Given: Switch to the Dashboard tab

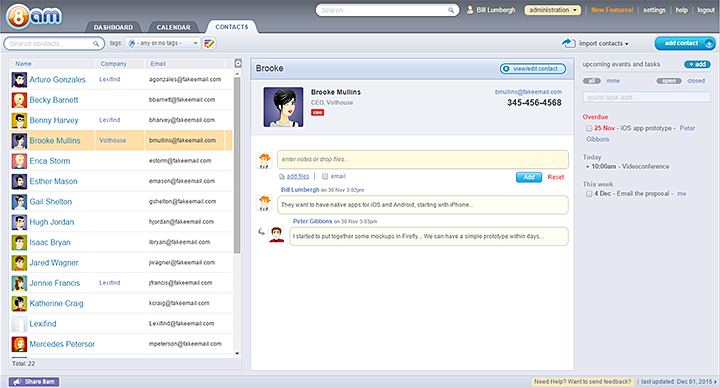Looking at the screenshot, I should click(x=113, y=27).
